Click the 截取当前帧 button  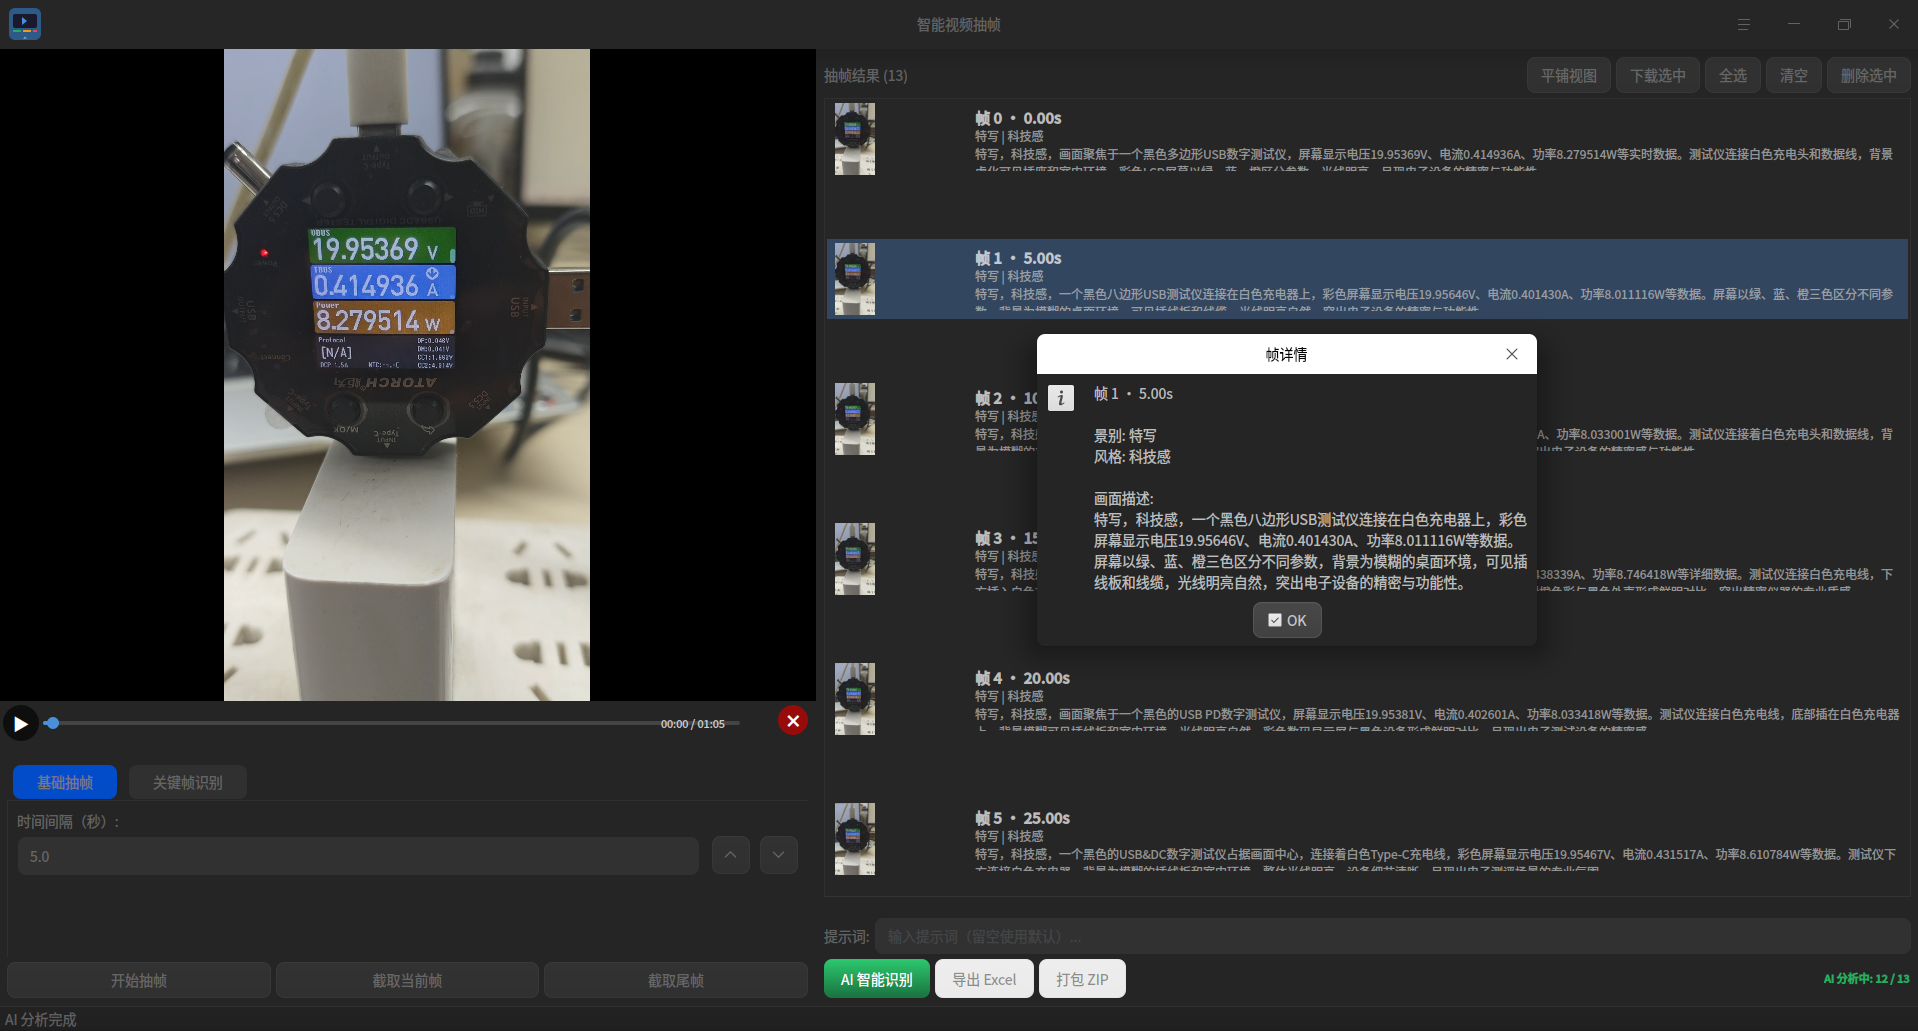407,980
